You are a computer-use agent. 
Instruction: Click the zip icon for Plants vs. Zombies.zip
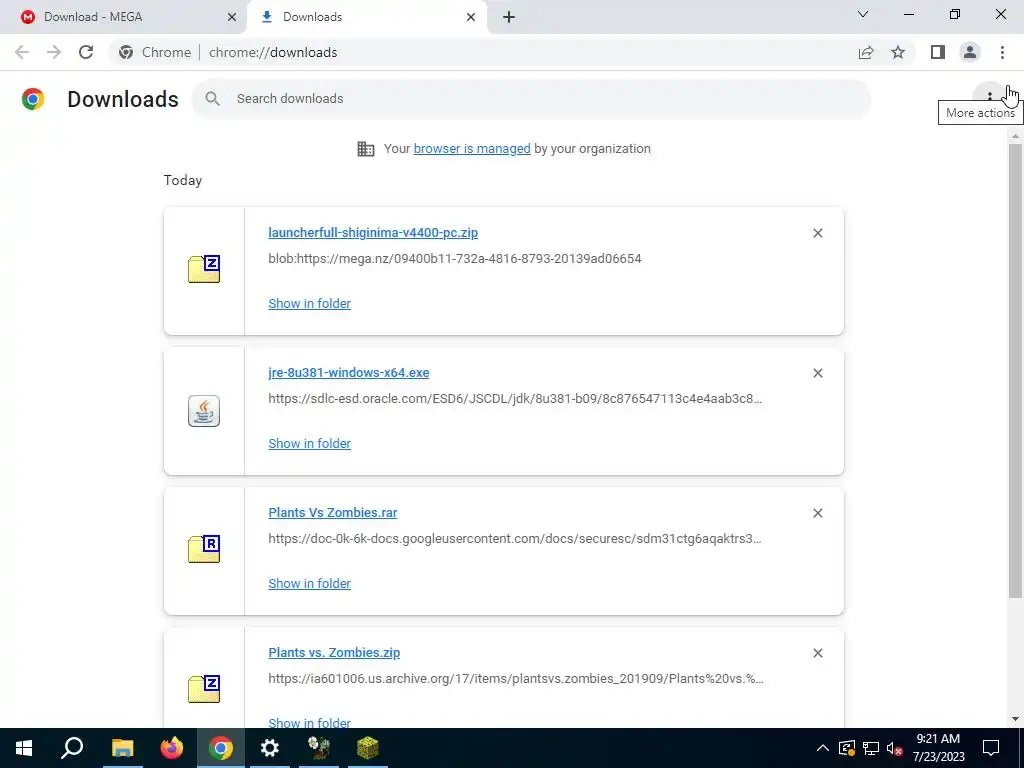(x=204, y=689)
